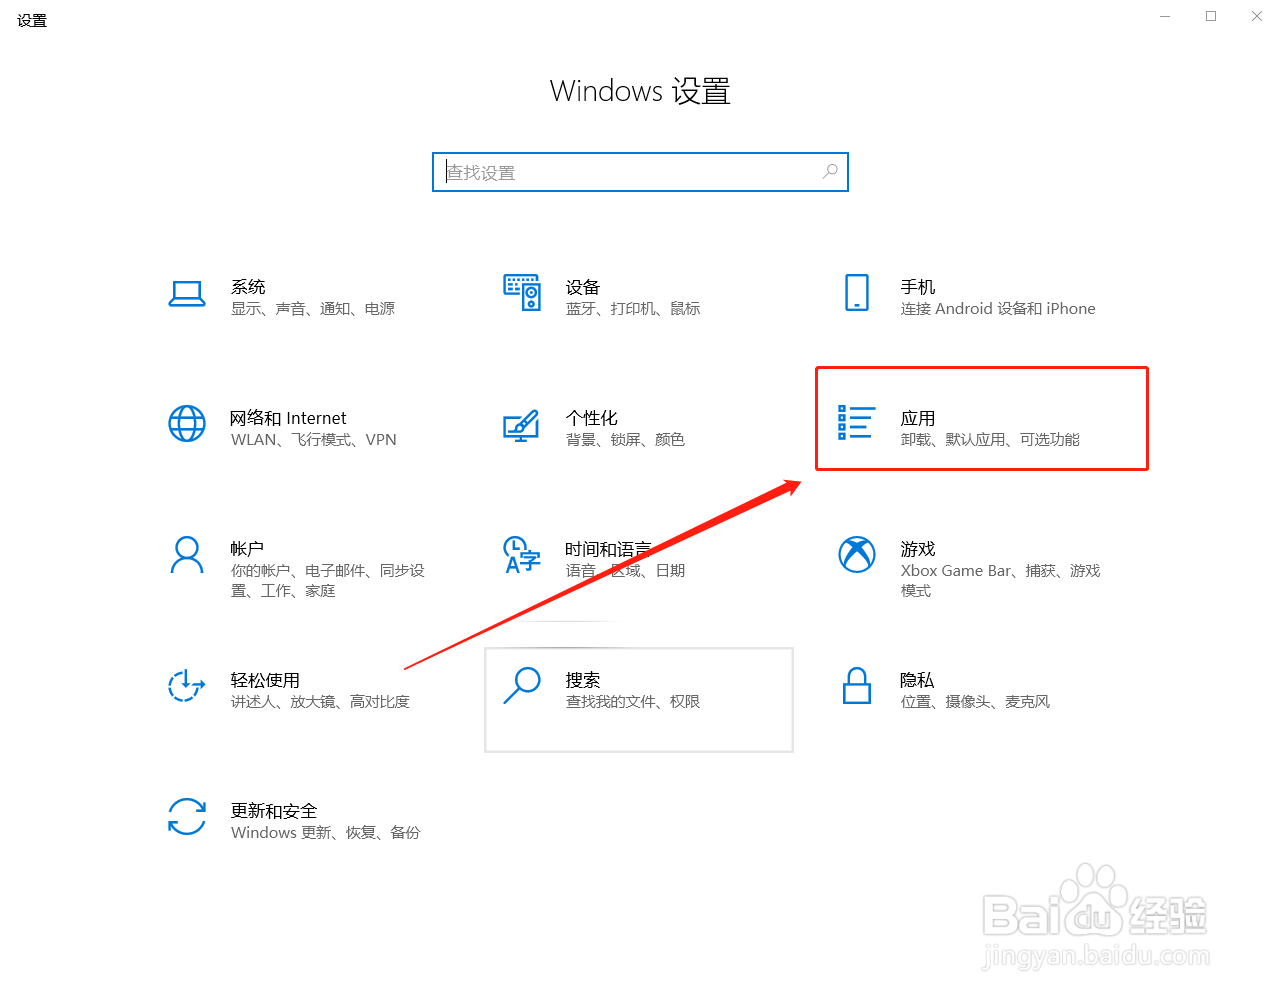This screenshot has width=1280, height=1000.
Task: Minimize the Settings window
Action: (1165, 16)
